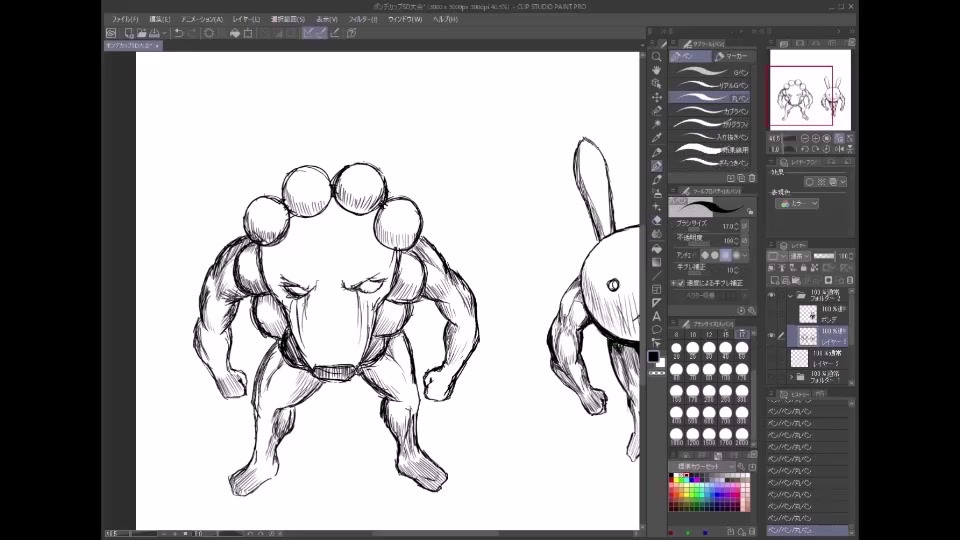Select the Eyedropper tool

tap(656, 138)
